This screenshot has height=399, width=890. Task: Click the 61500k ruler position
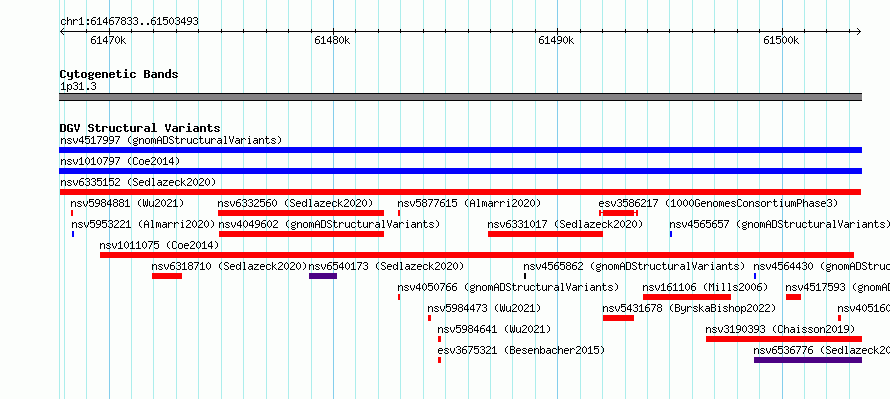click(781, 40)
